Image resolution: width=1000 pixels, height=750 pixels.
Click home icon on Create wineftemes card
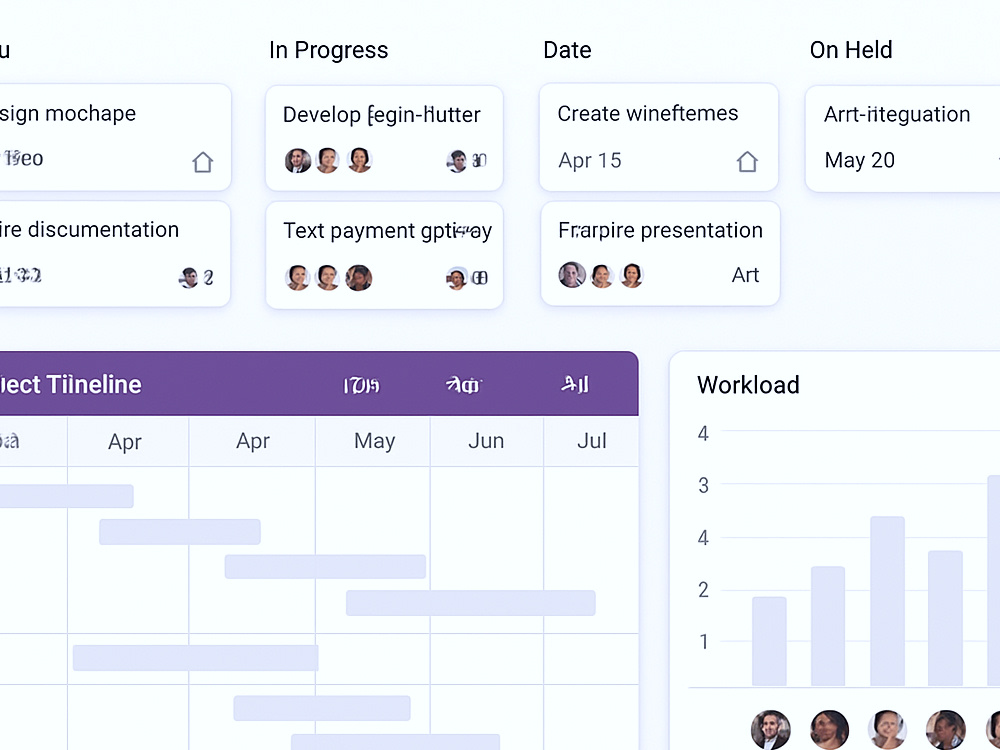(x=747, y=161)
